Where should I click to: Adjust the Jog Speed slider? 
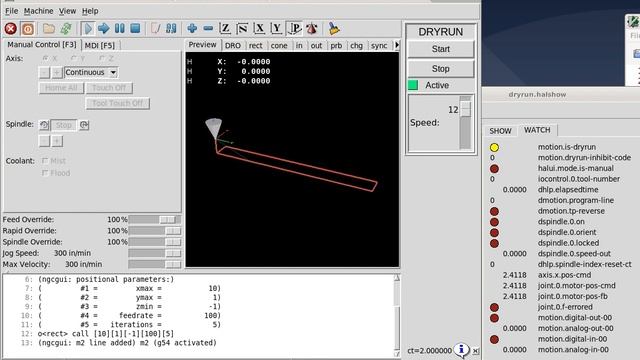click(x=155, y=253)
